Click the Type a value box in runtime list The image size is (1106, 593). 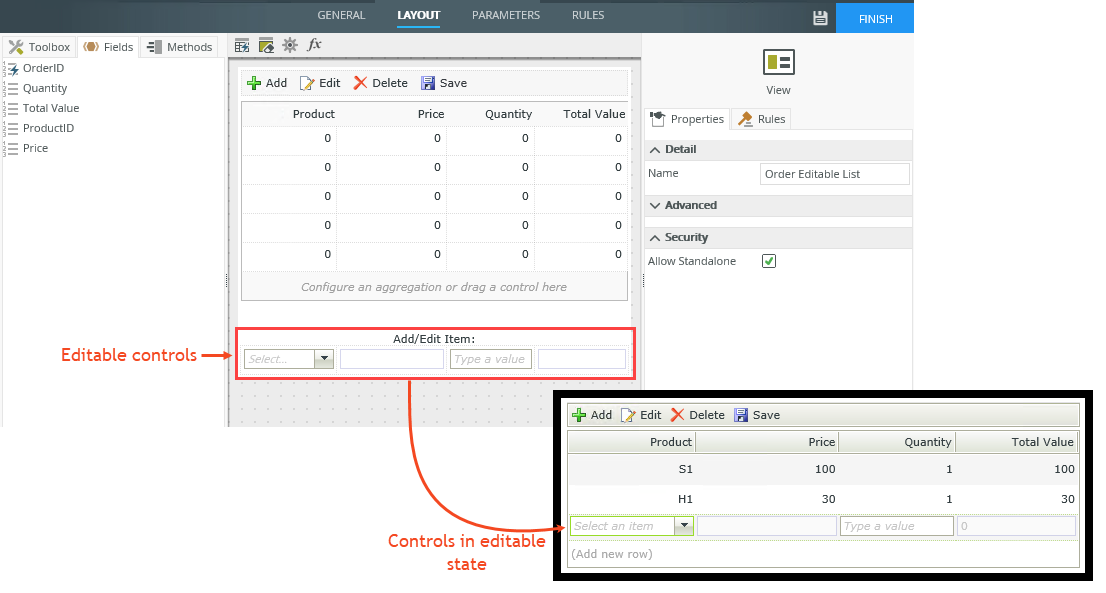pos(897,526)
